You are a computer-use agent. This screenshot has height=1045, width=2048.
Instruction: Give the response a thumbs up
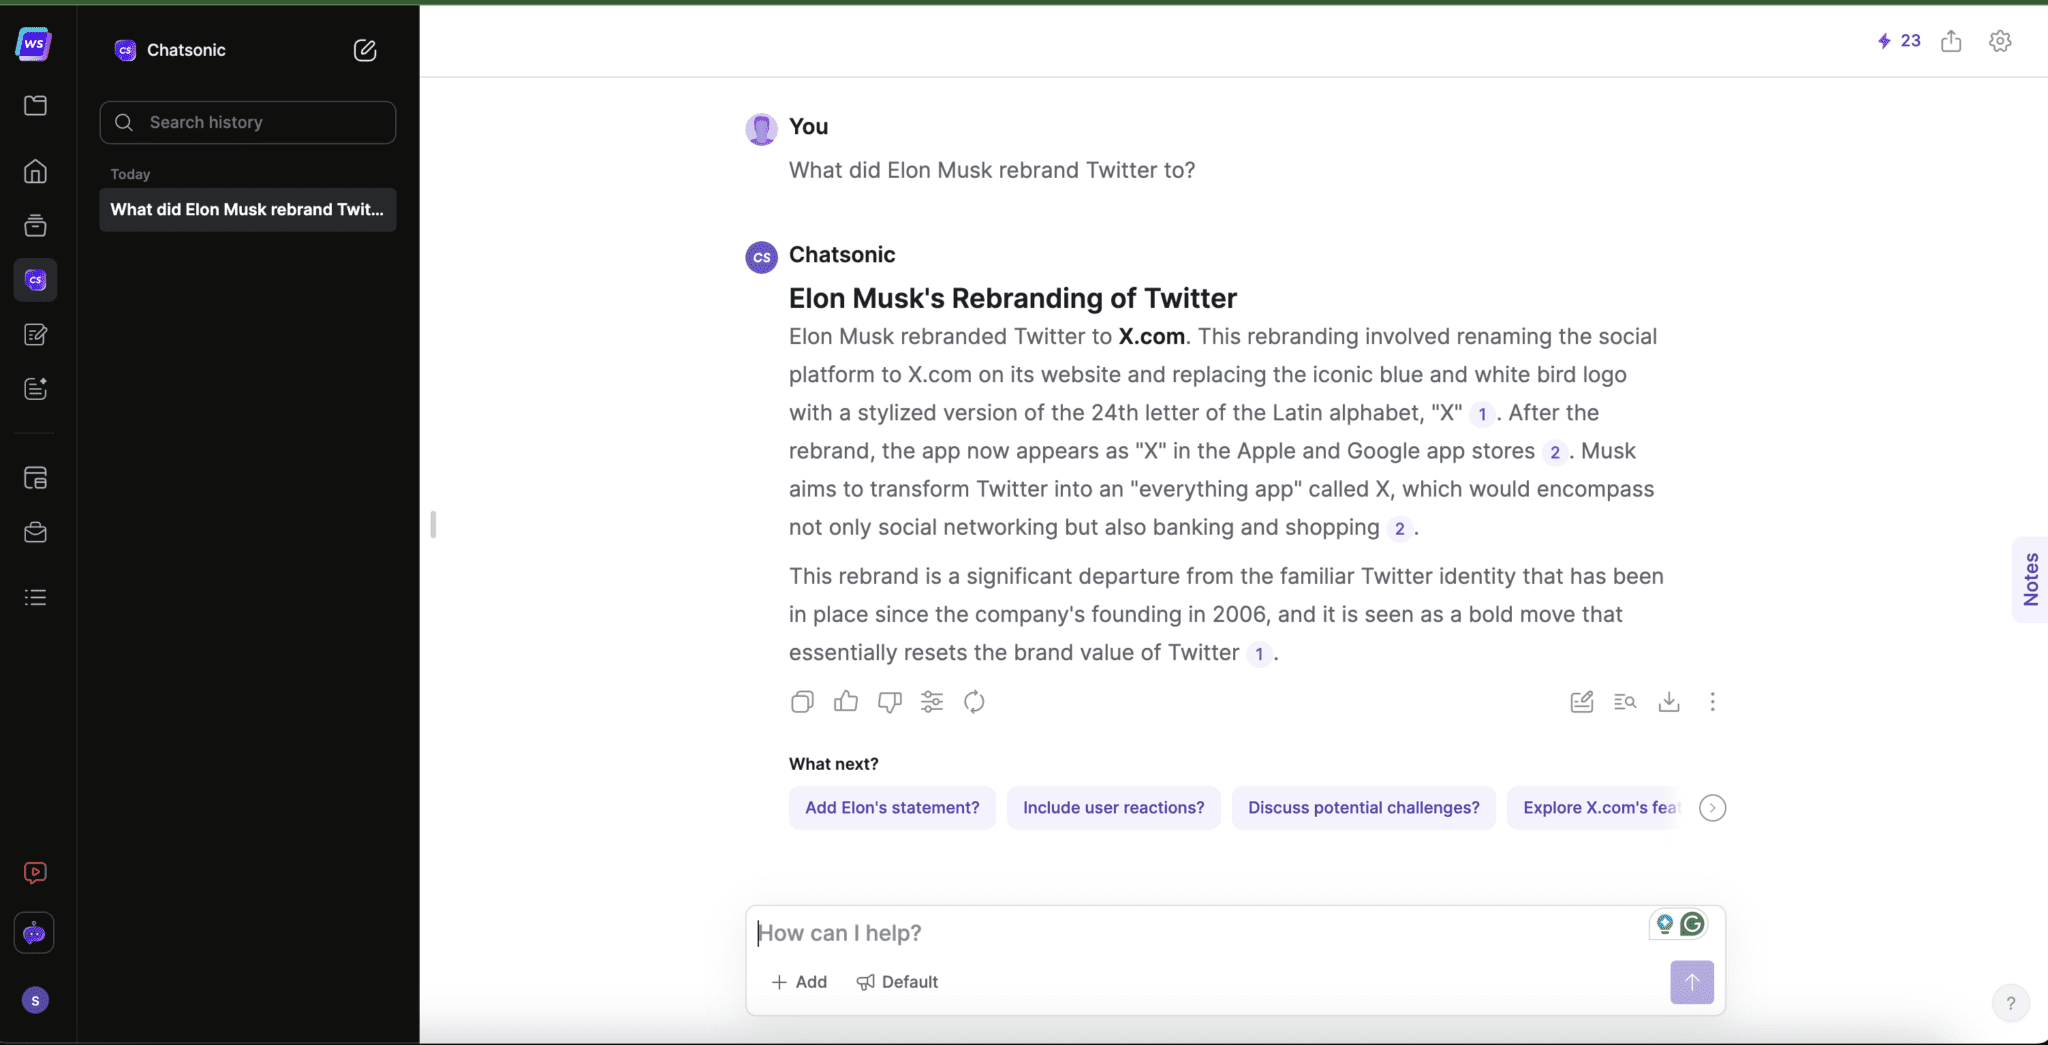click(x=844, y=701)
